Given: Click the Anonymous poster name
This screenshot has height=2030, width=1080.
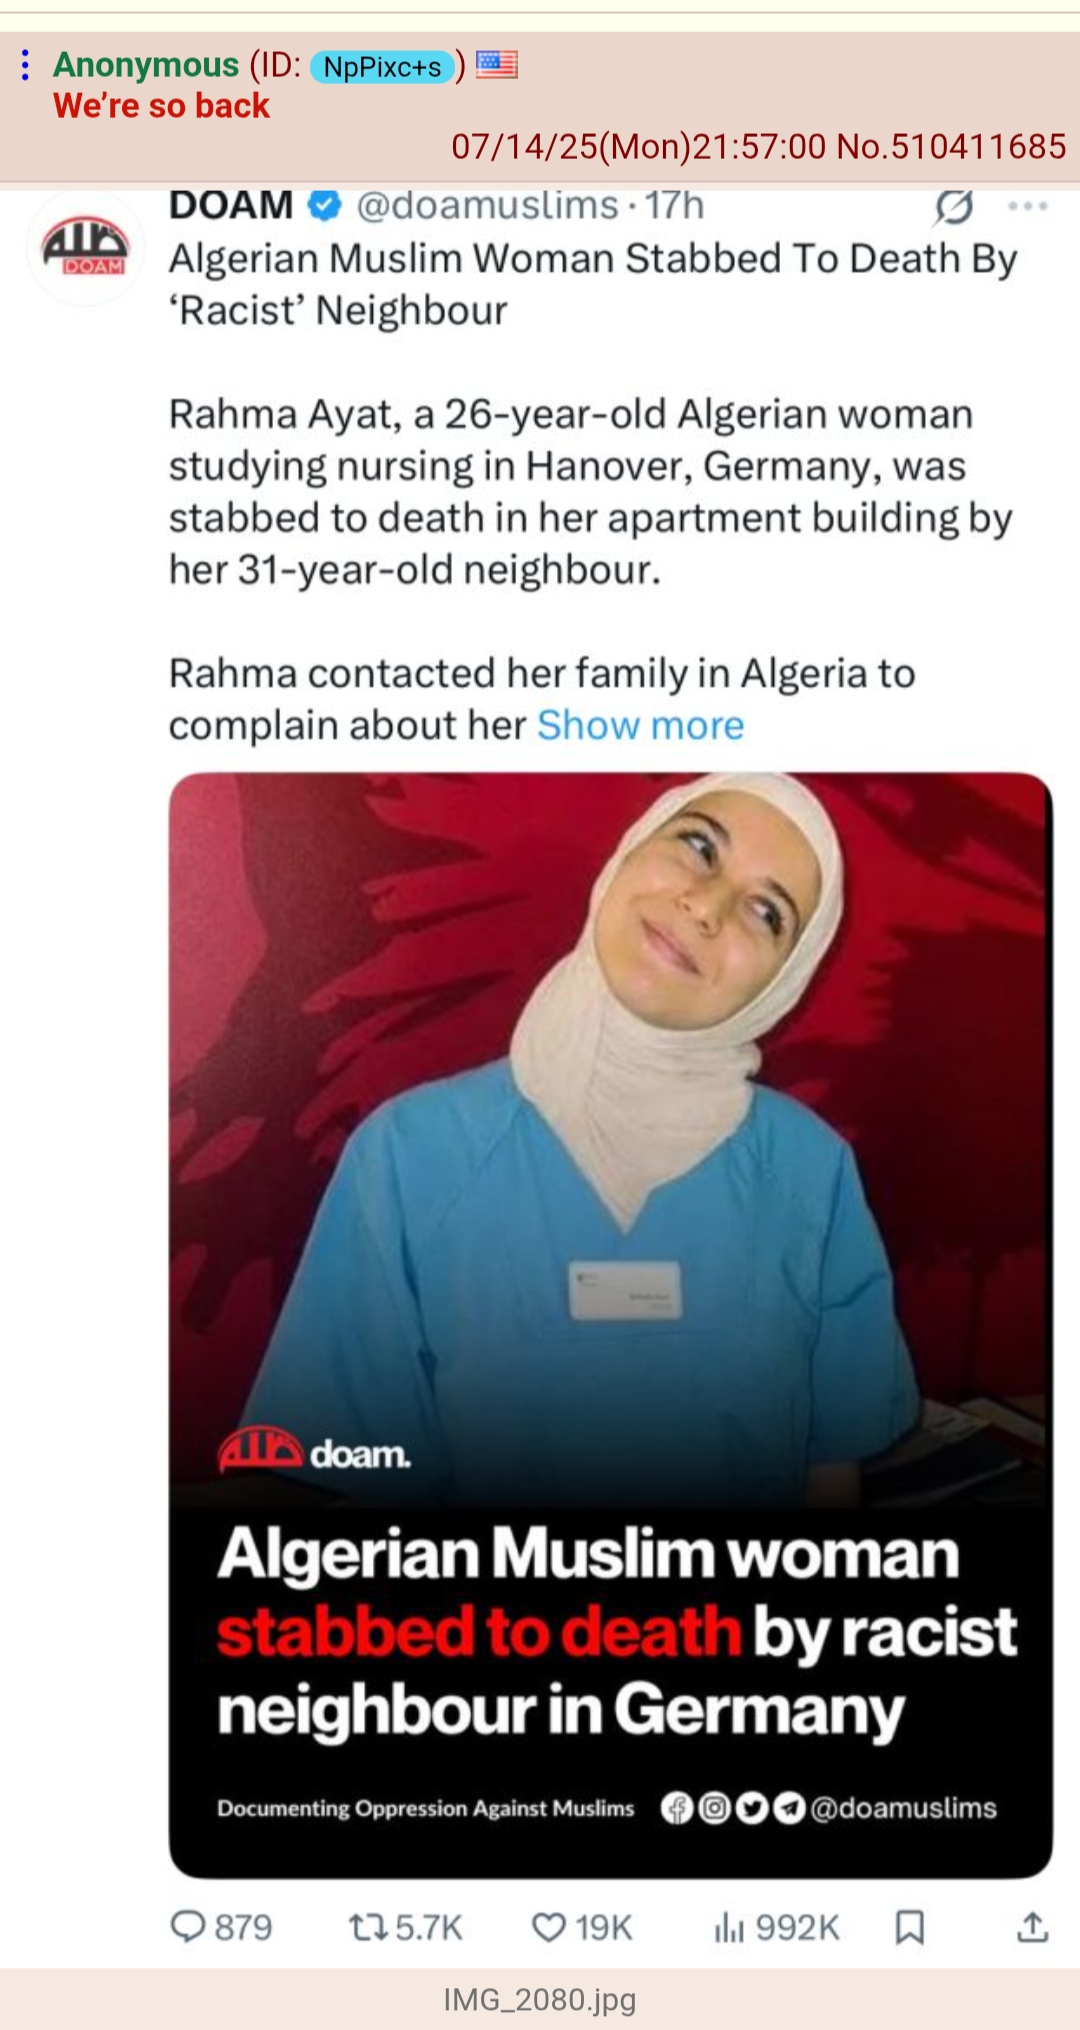Looking at the screenshot, I should tap(146, 65).
